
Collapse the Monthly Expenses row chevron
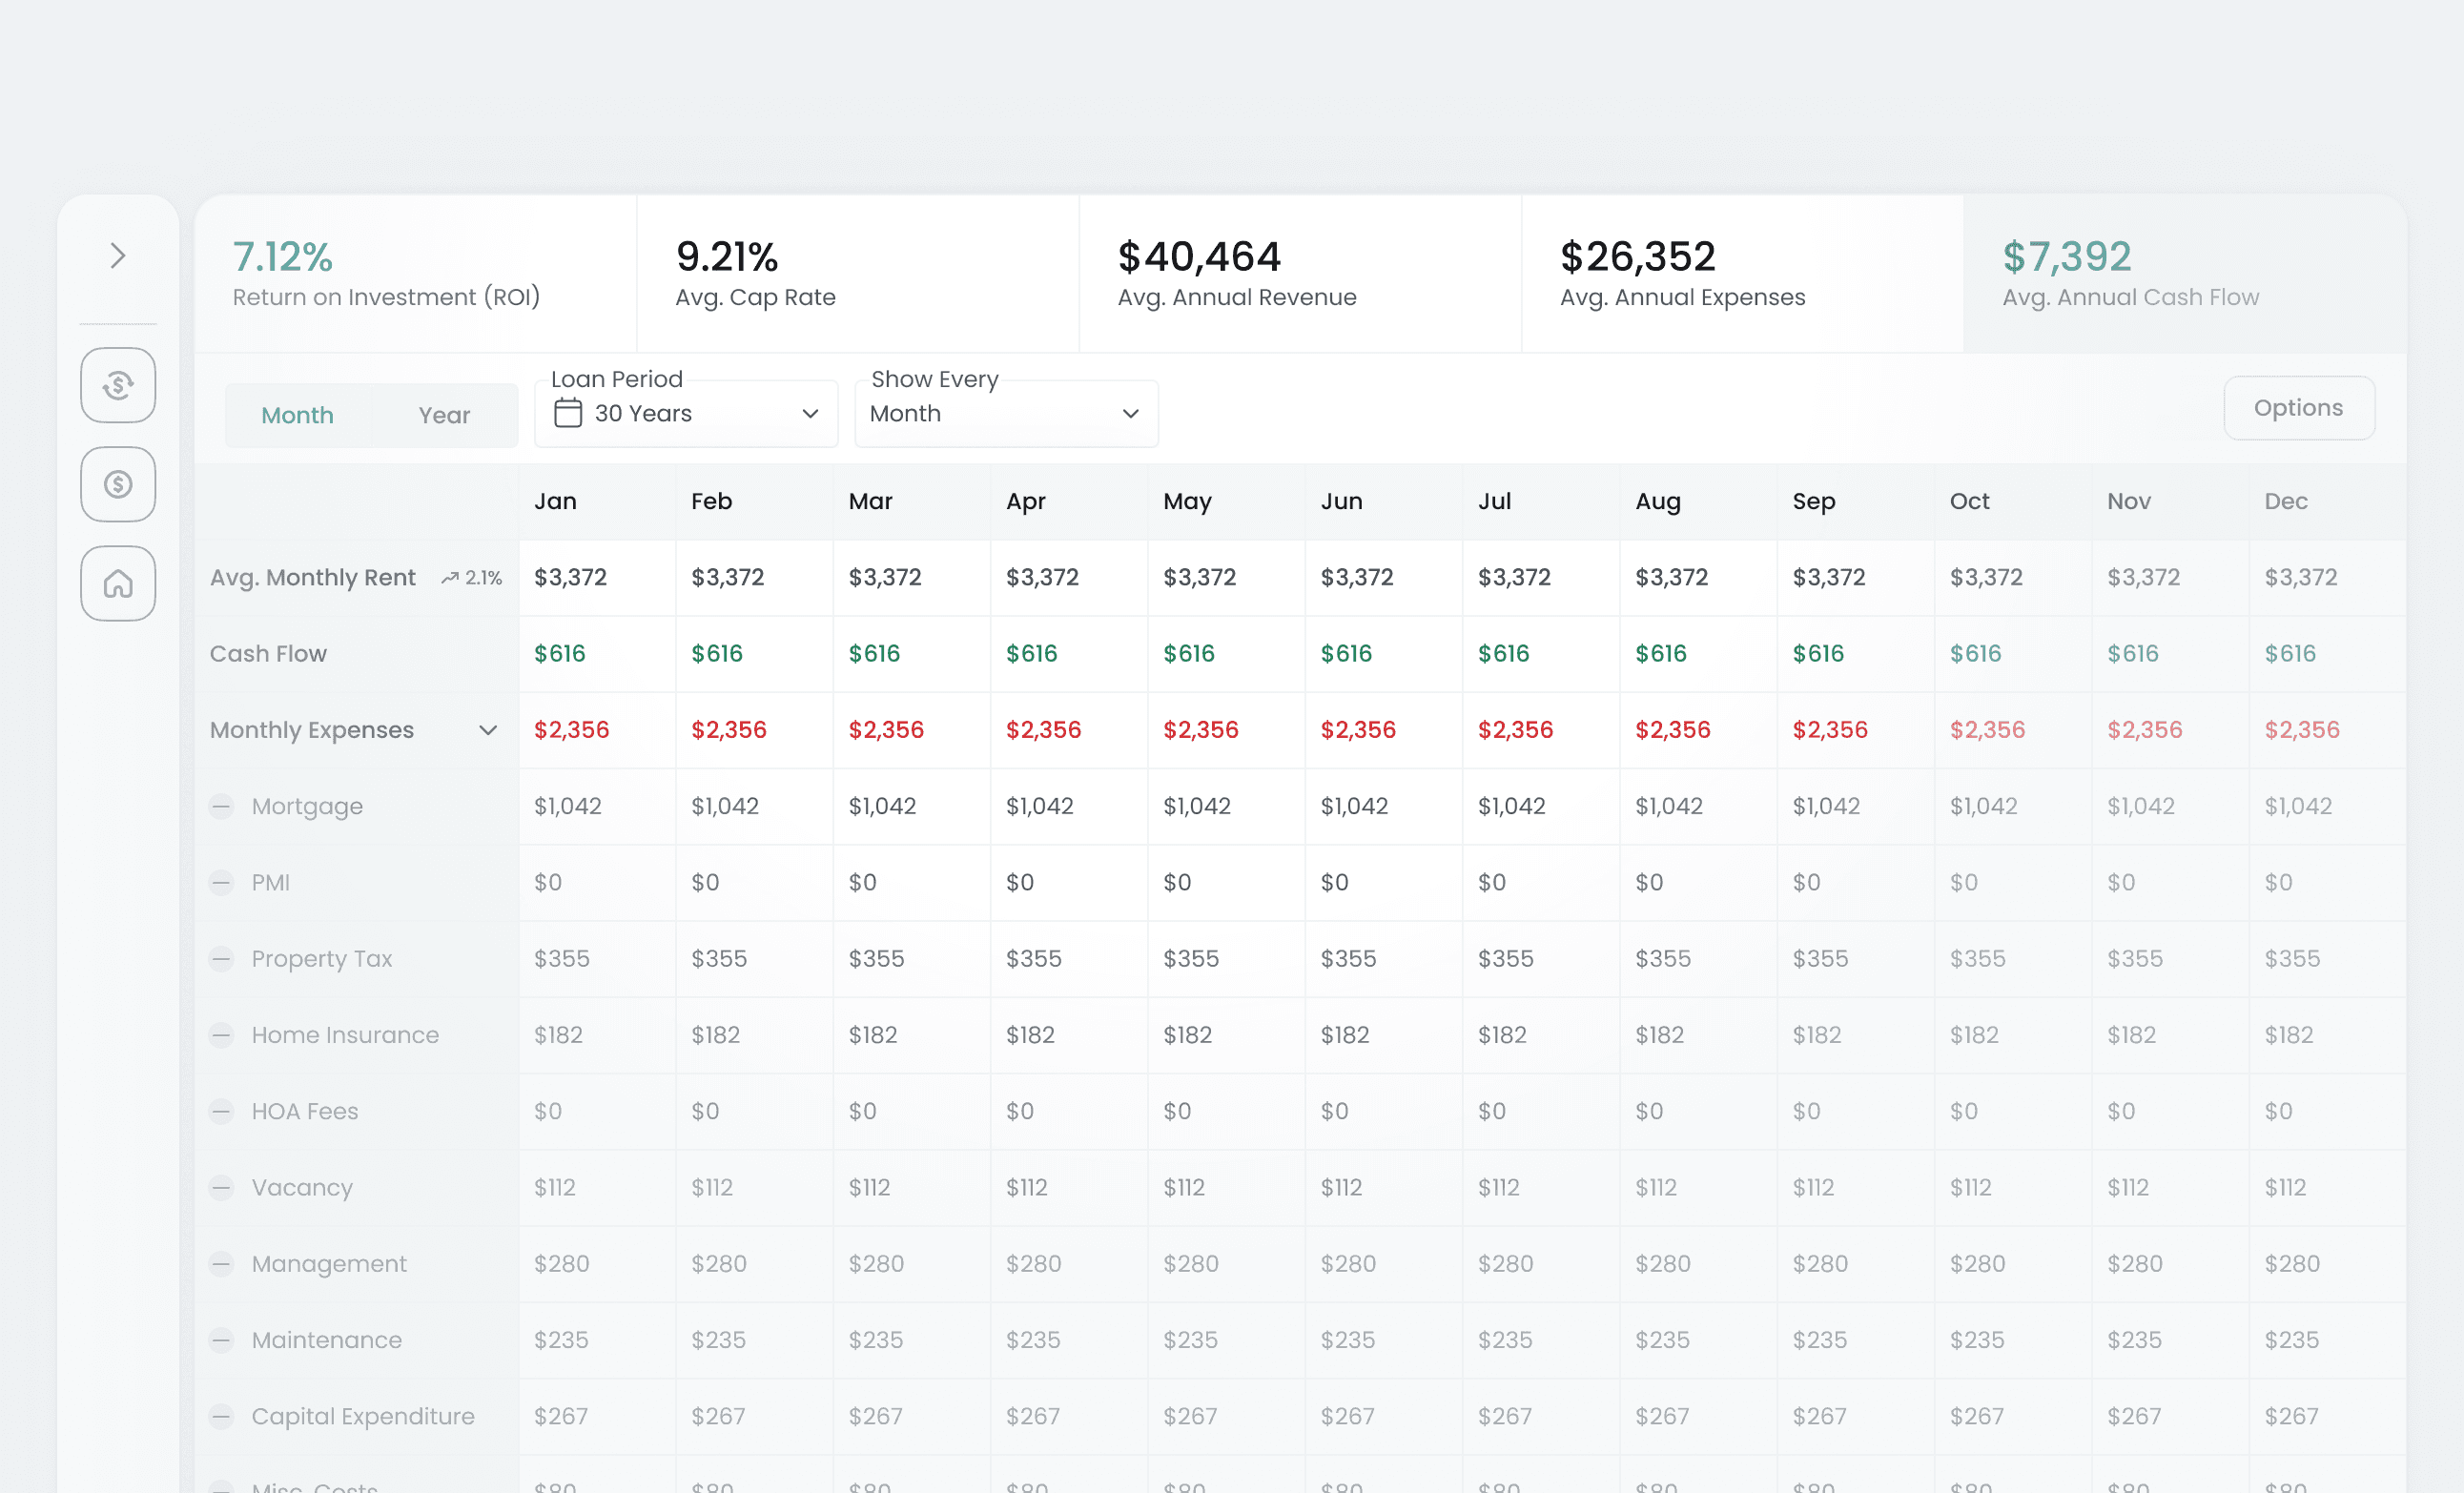pyautogui.click(x=488, y=730)
